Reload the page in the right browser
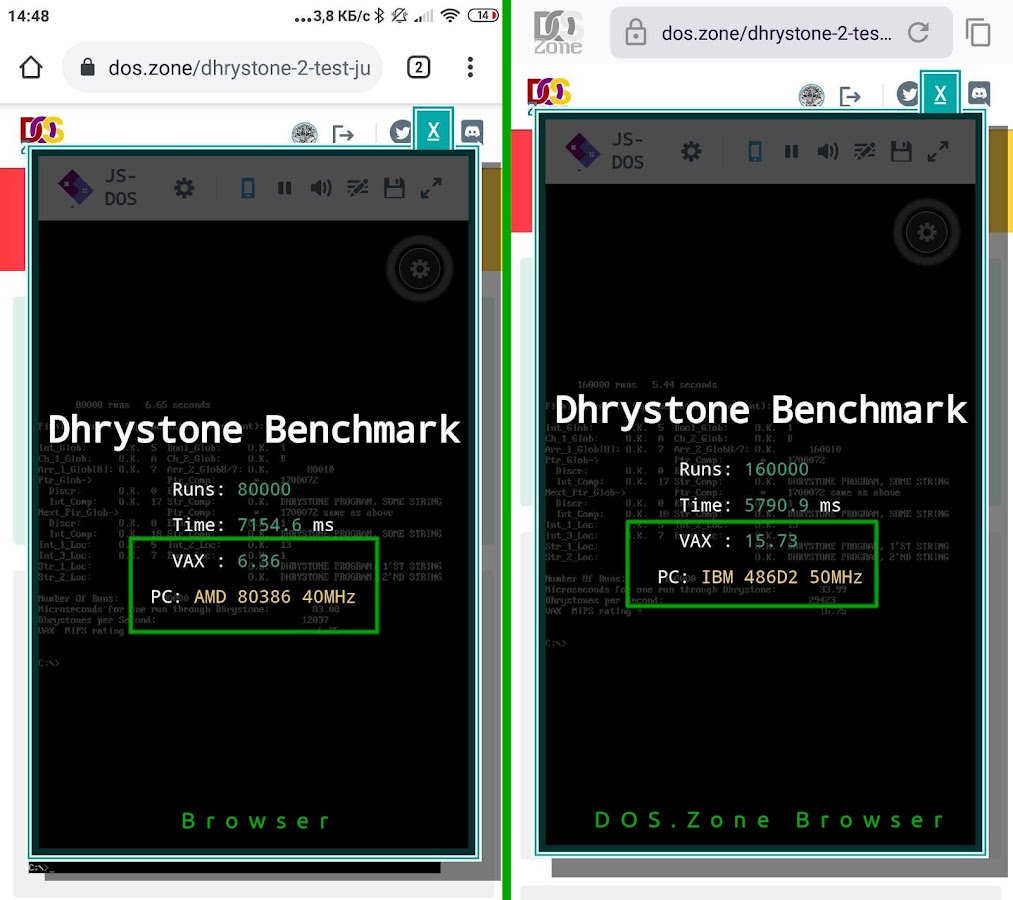 click(917, 33)
